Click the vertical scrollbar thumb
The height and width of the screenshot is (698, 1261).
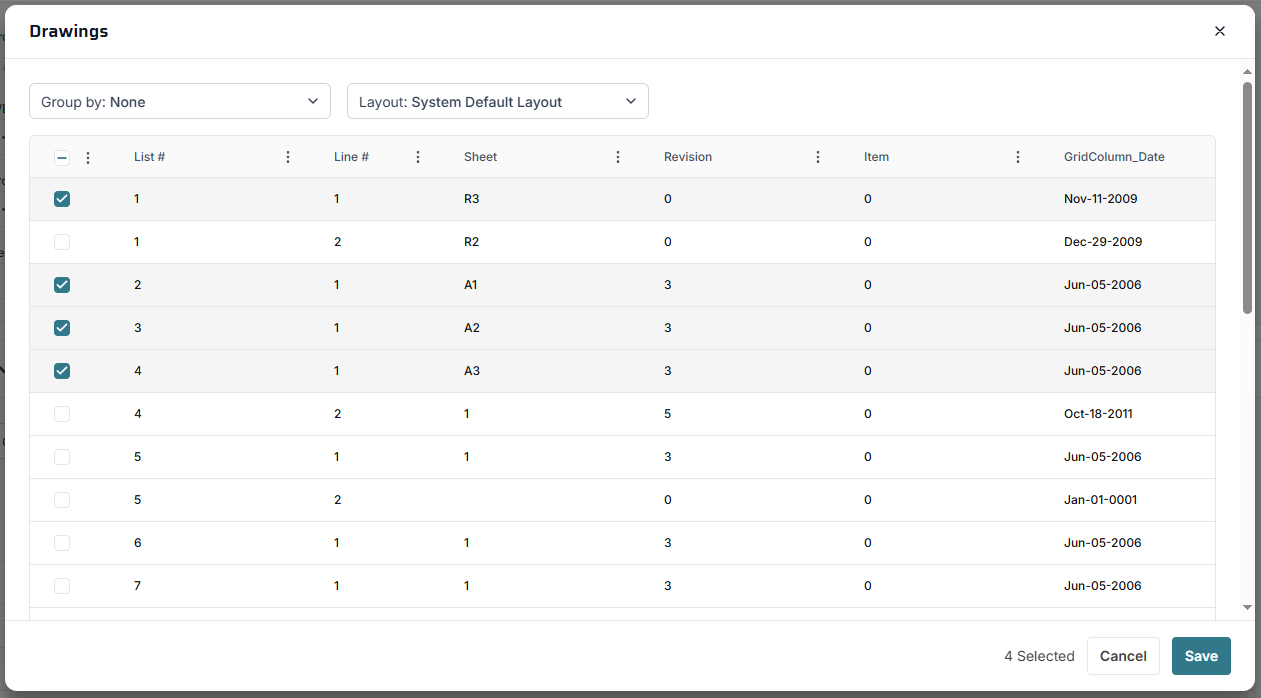click(1247, 198)
